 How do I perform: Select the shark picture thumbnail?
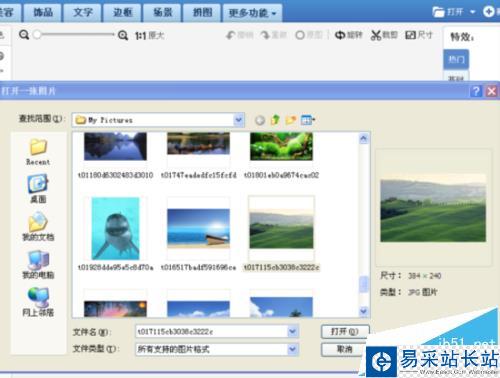[x=115, y=228]
